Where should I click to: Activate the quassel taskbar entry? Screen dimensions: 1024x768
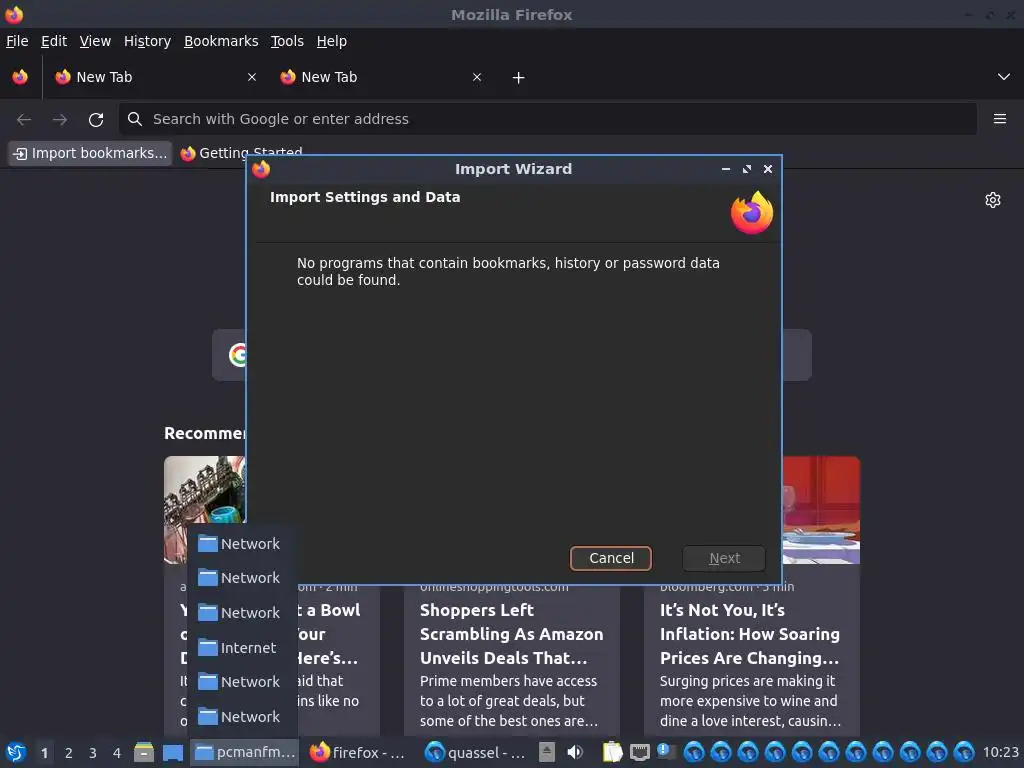(x=475, y=752)
